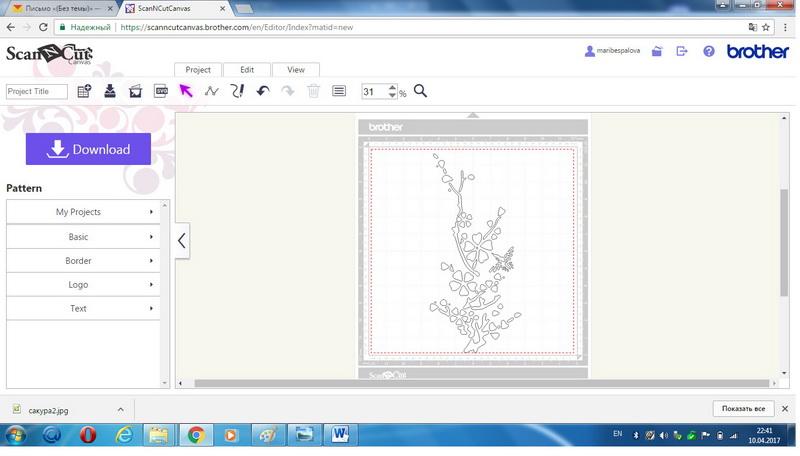Open the Chrome three-dot menu
The height and width of the screenshot is (456, 800).
click(785, 28)
